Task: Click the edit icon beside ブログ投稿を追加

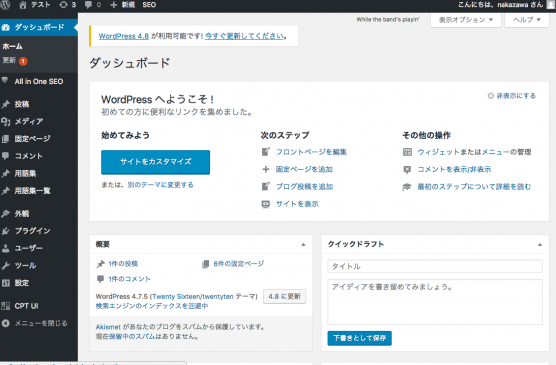Action: (x=266, y=187)
